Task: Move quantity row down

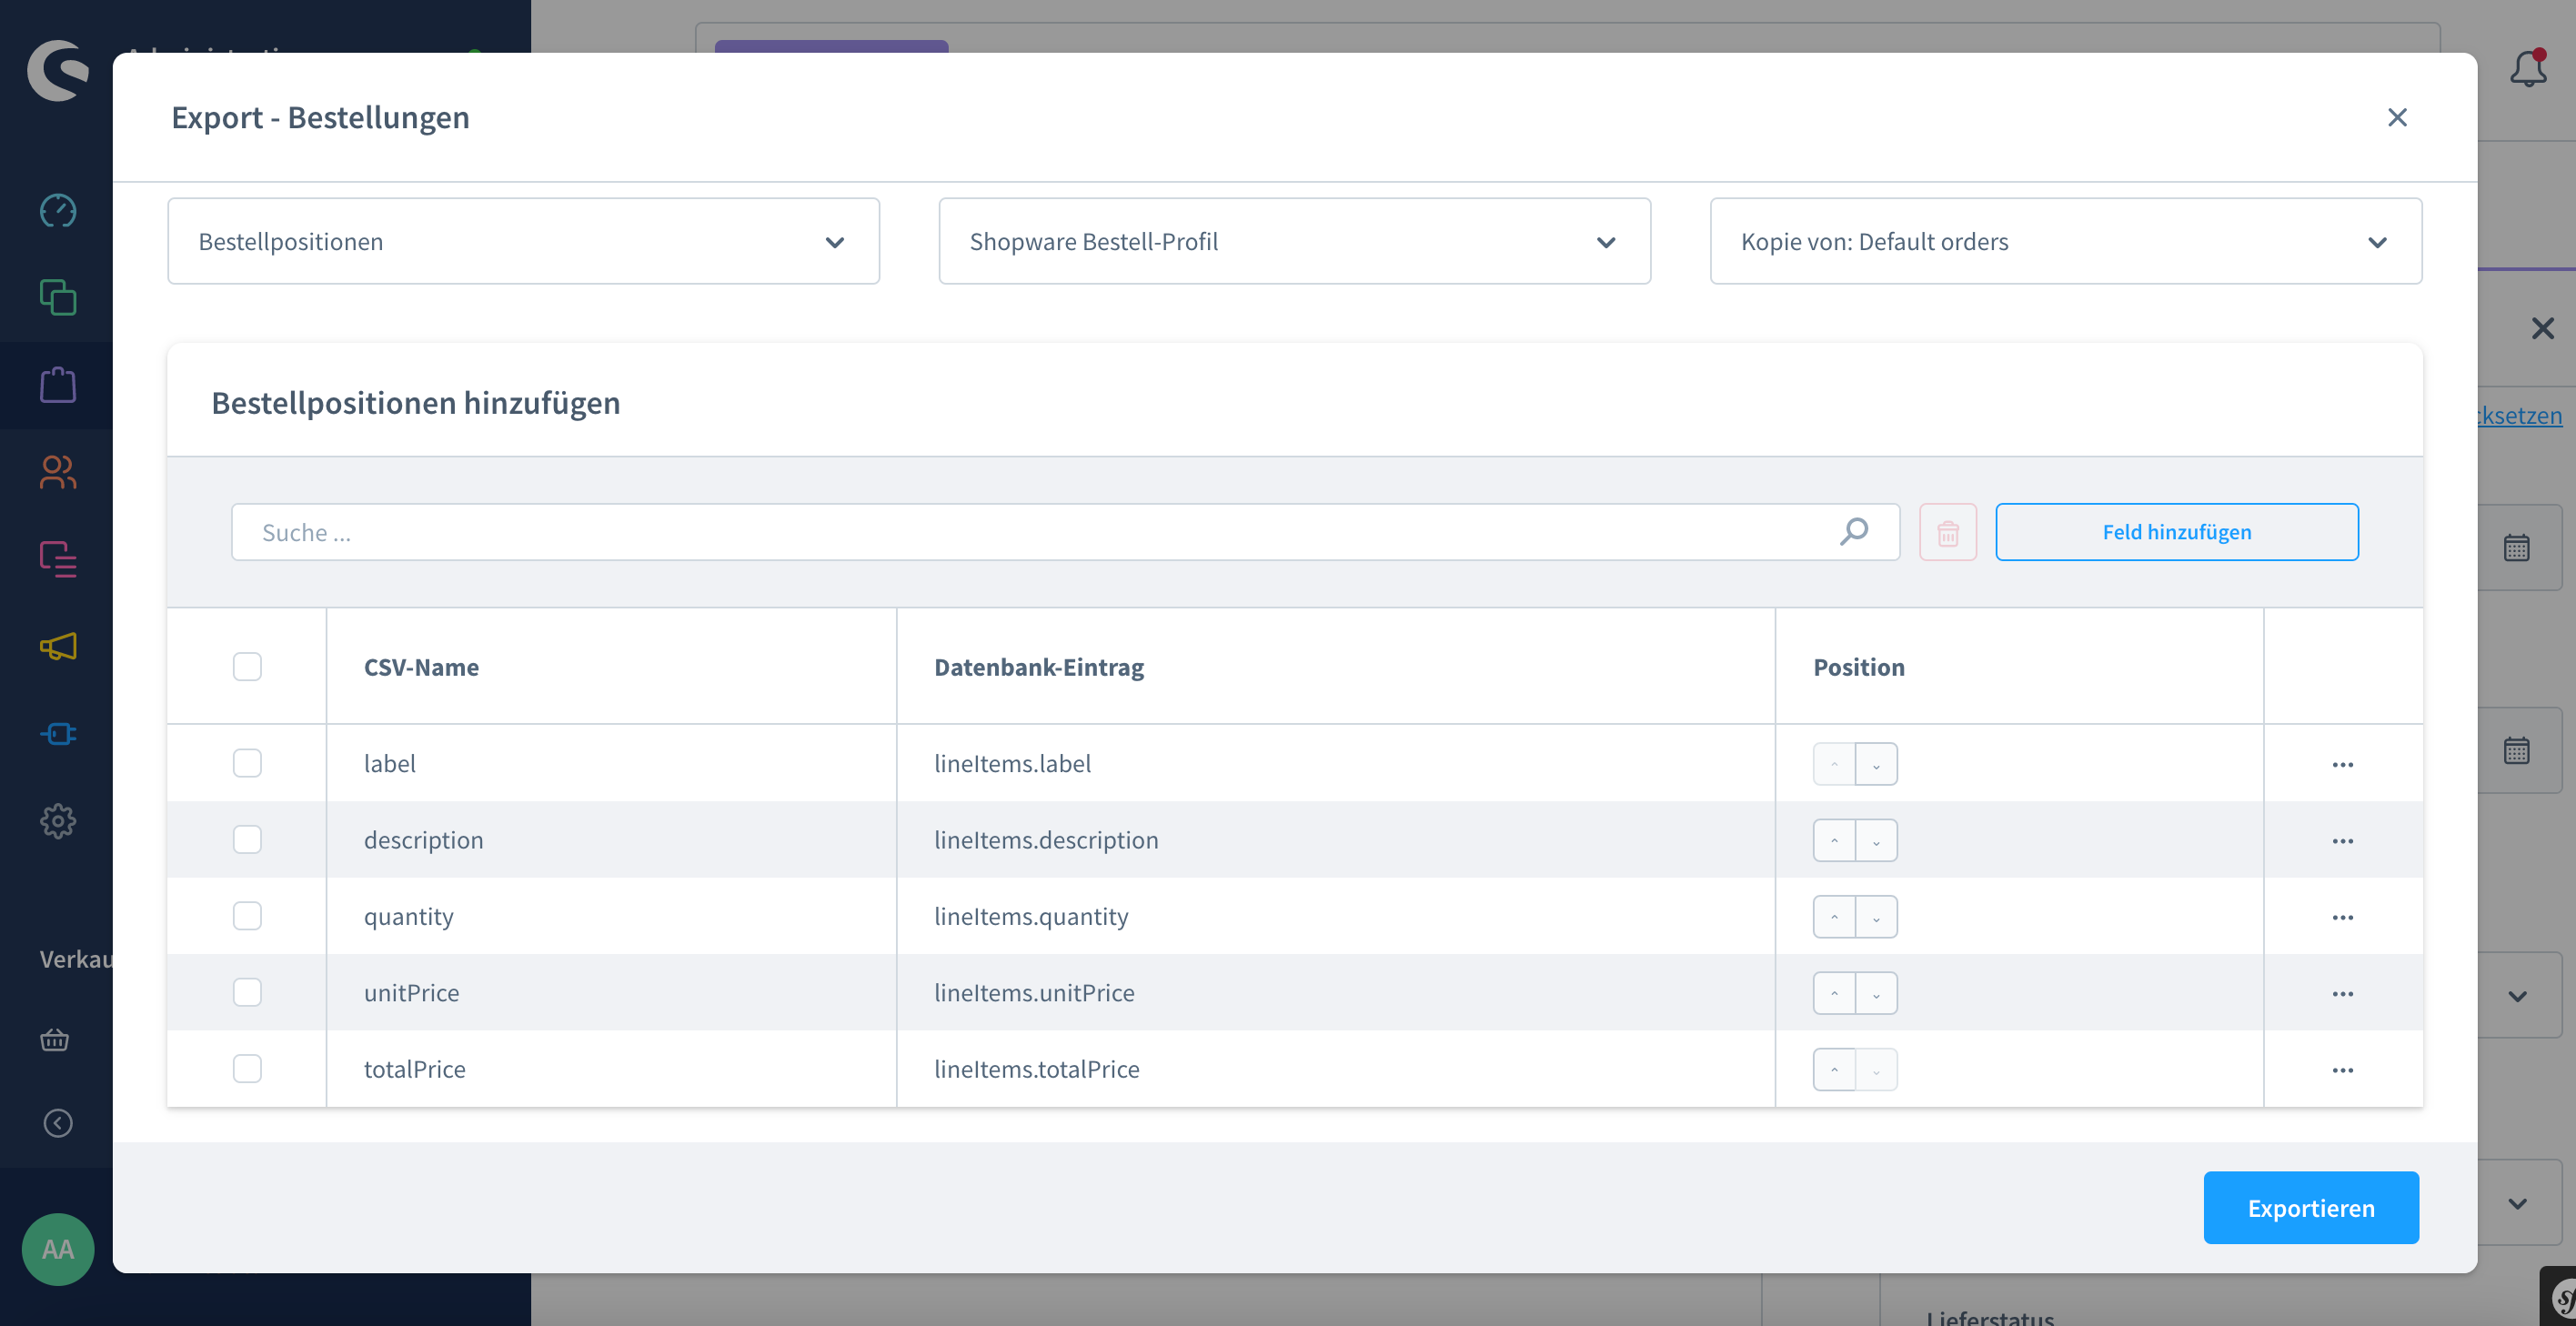Action: click(1877, 917)
